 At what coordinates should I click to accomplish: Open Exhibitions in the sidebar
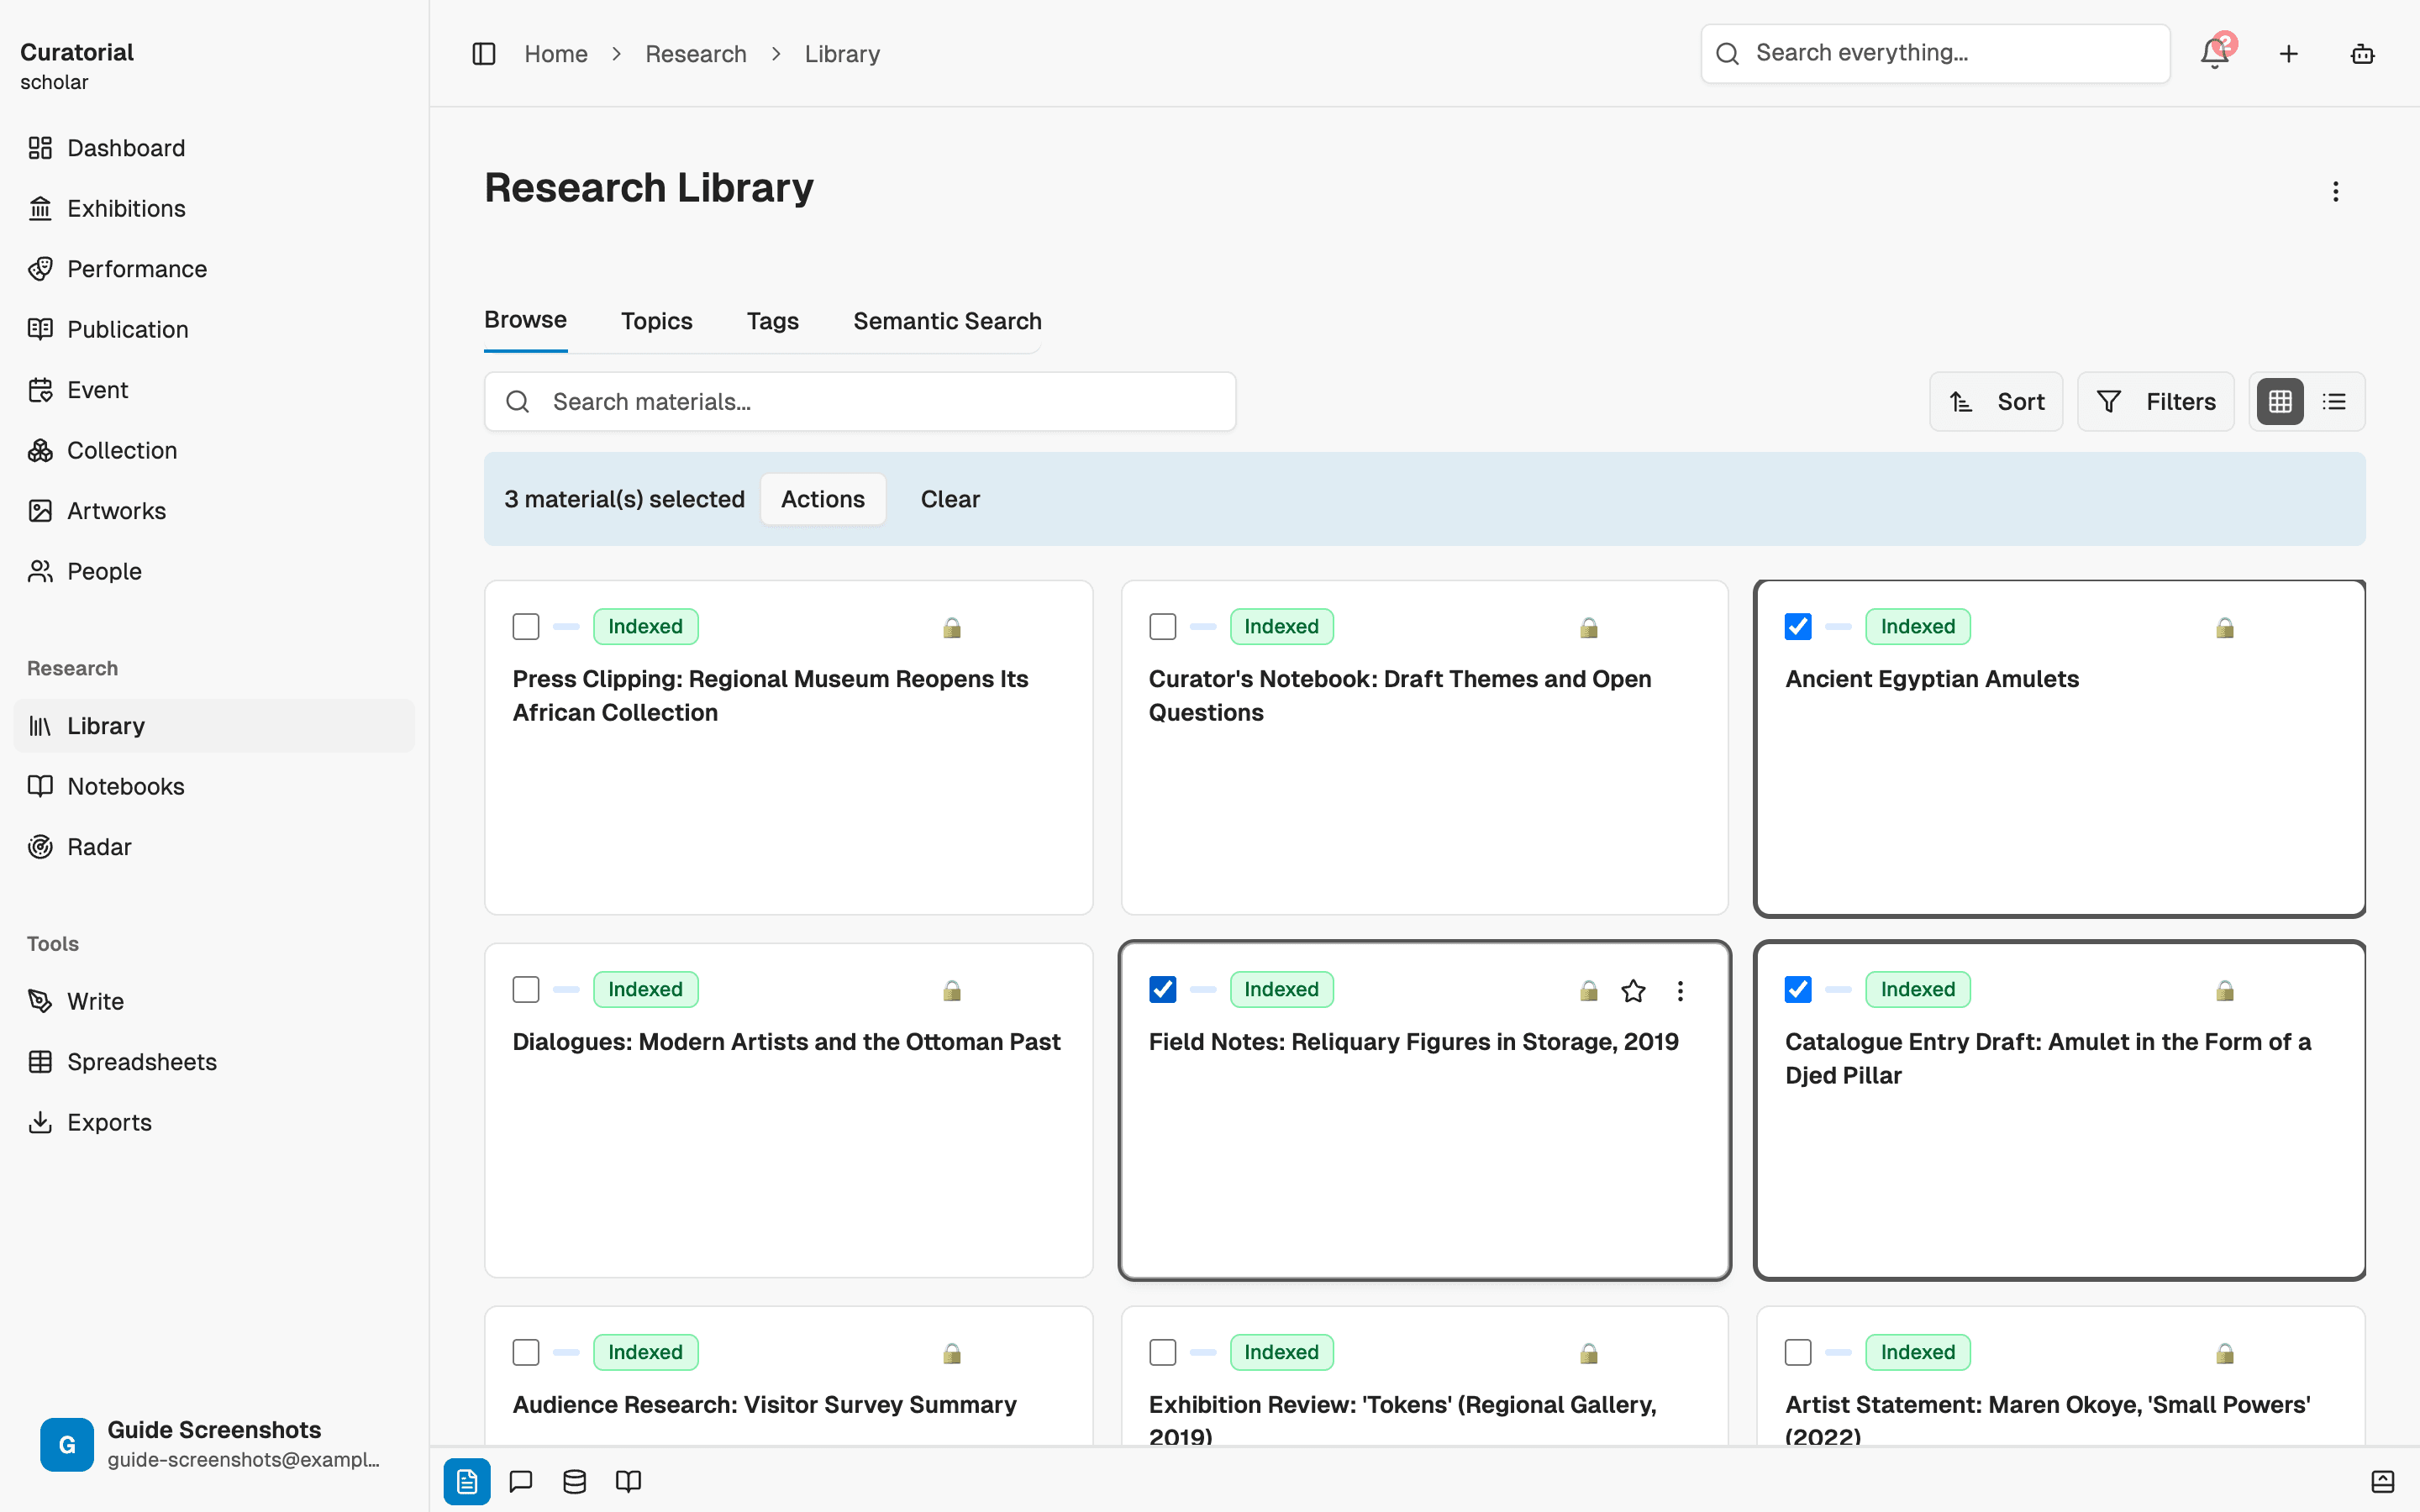click(x=214, y=208)
